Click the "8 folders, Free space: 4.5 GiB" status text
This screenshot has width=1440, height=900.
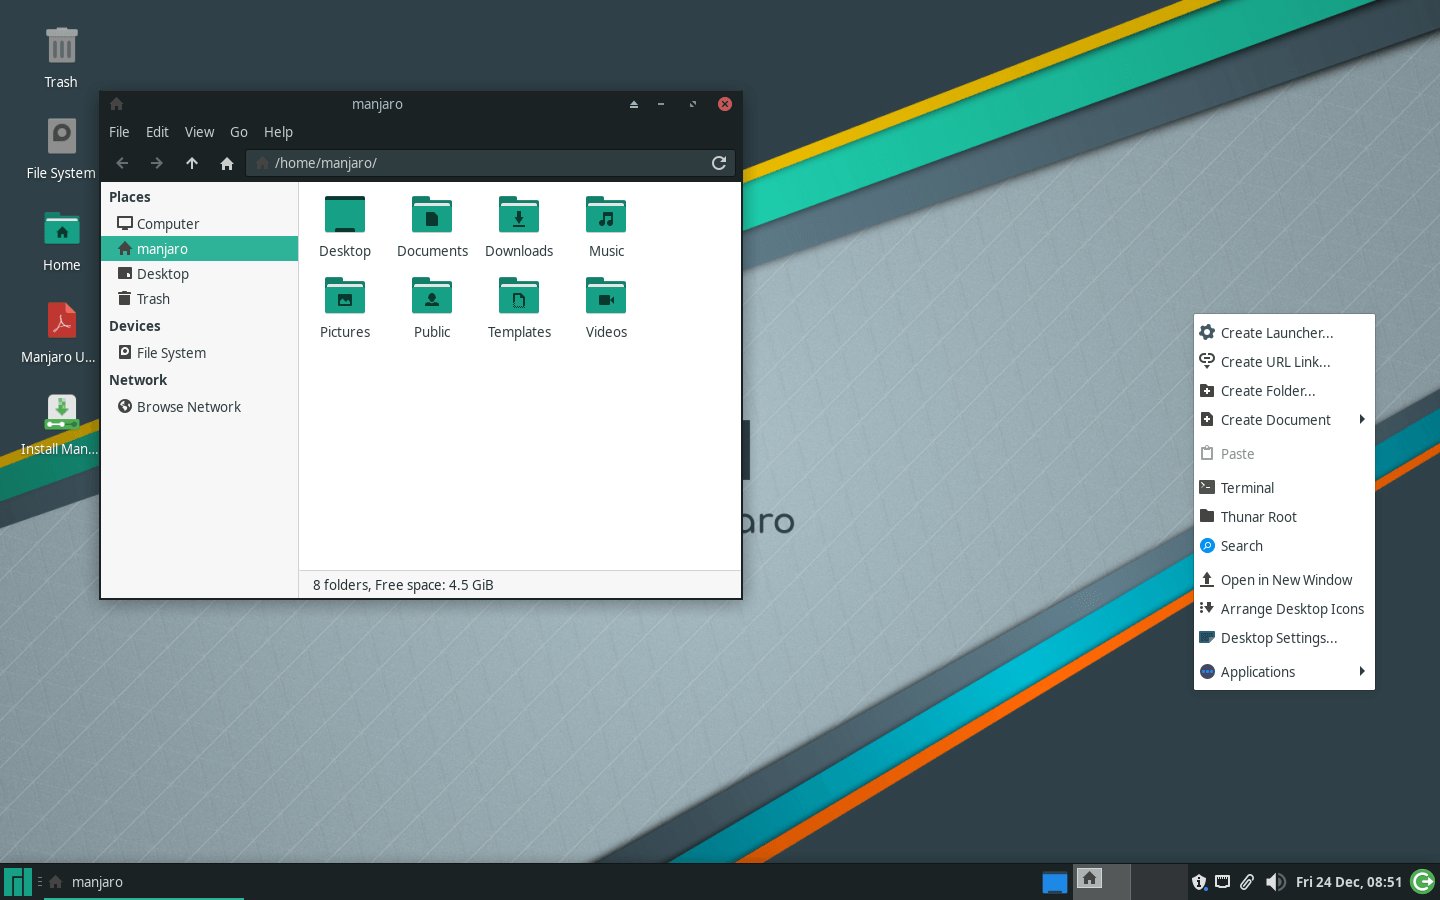click(403, 585)
